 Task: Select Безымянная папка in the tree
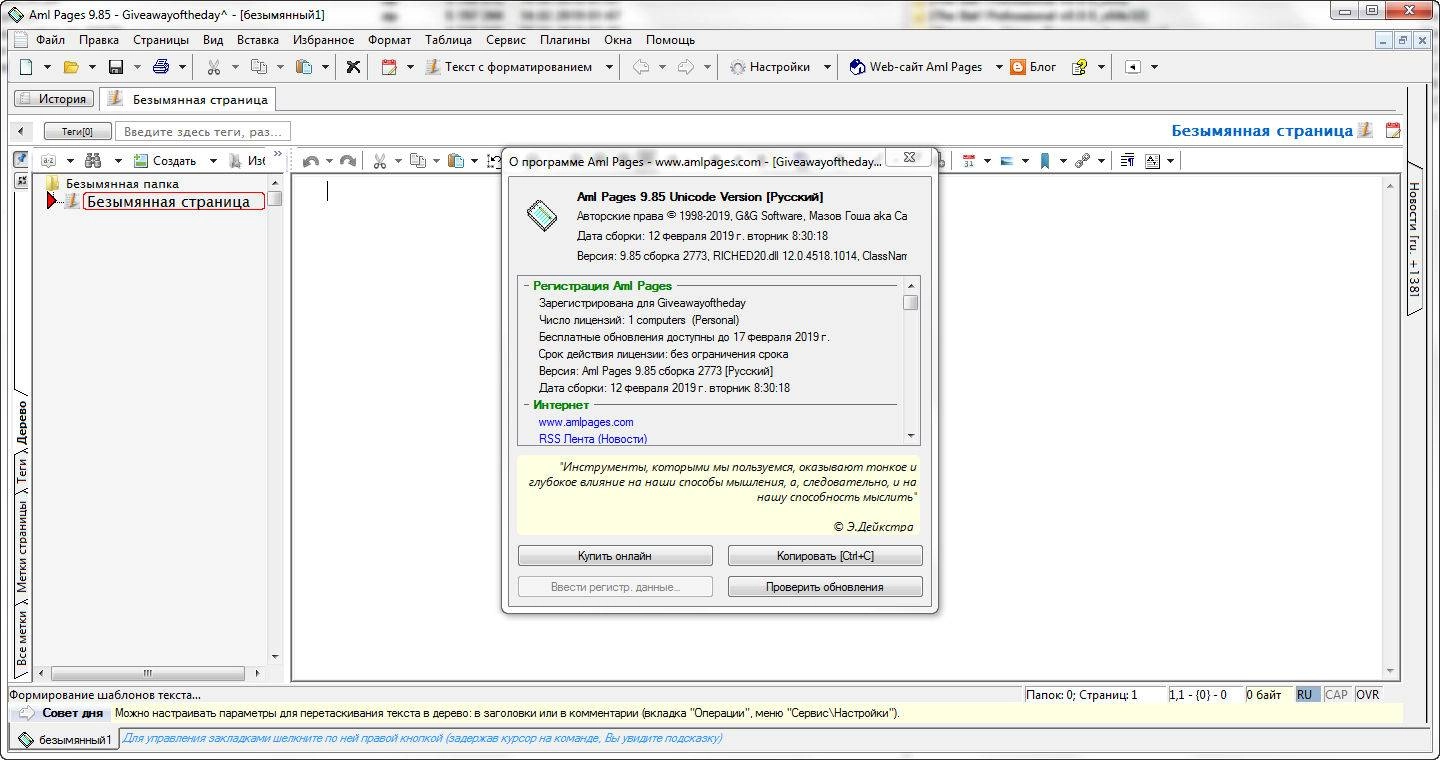[122, 183]
